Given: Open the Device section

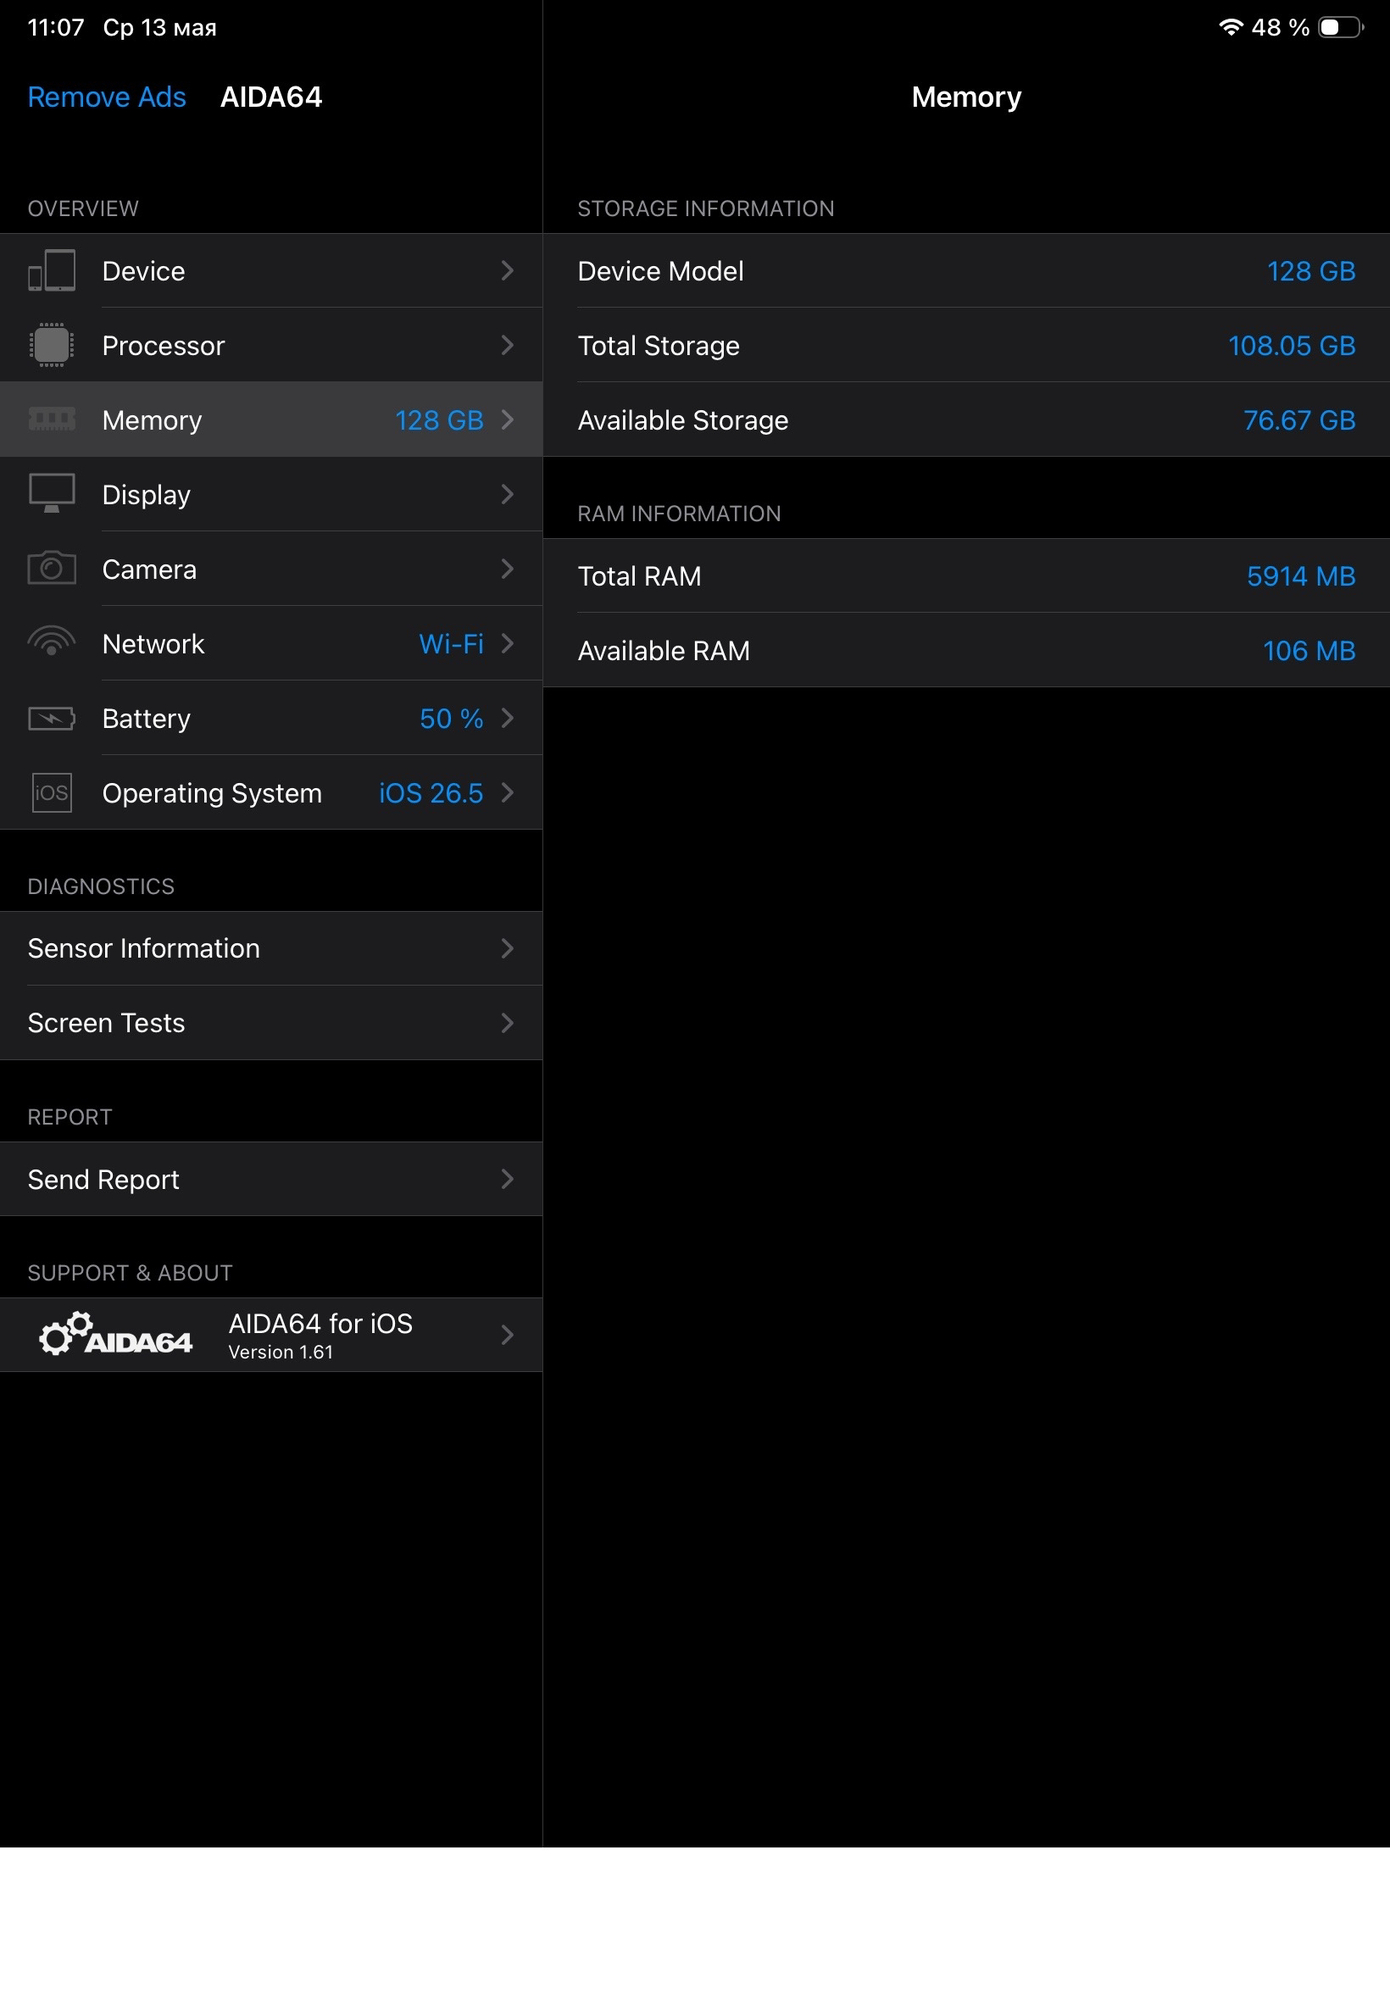Looking at the screenshot, I should tap(271, 271).
